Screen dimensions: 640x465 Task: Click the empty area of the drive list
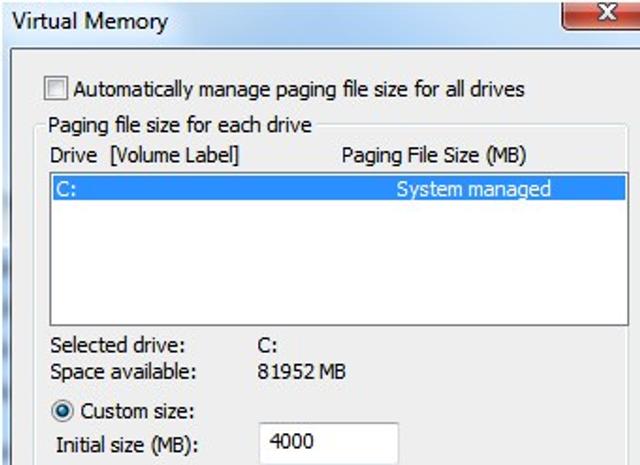pyautogui.click(x=339, y=262)
